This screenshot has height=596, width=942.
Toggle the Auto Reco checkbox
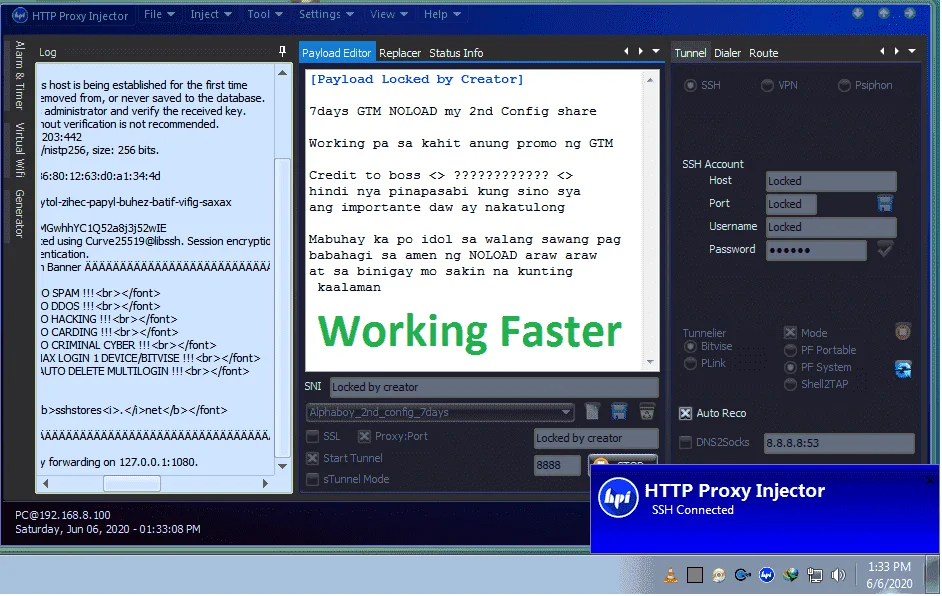point(685,413)
